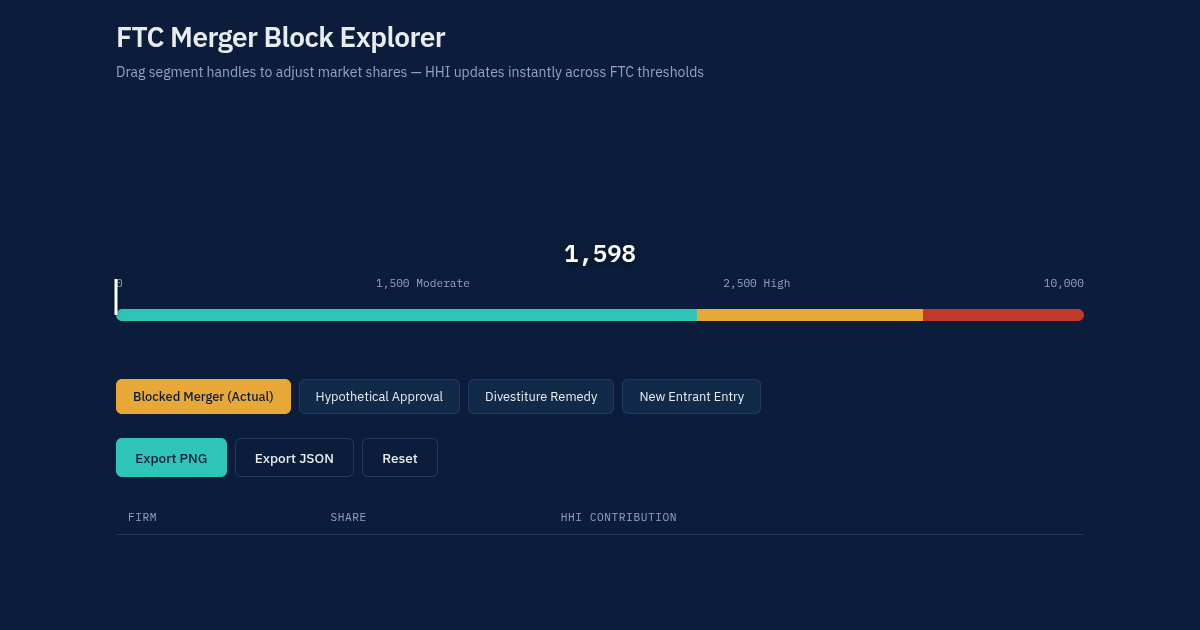Screen dimensions: 1200x630
Task: Click the FIRM column header
Action: coord(142,517)
